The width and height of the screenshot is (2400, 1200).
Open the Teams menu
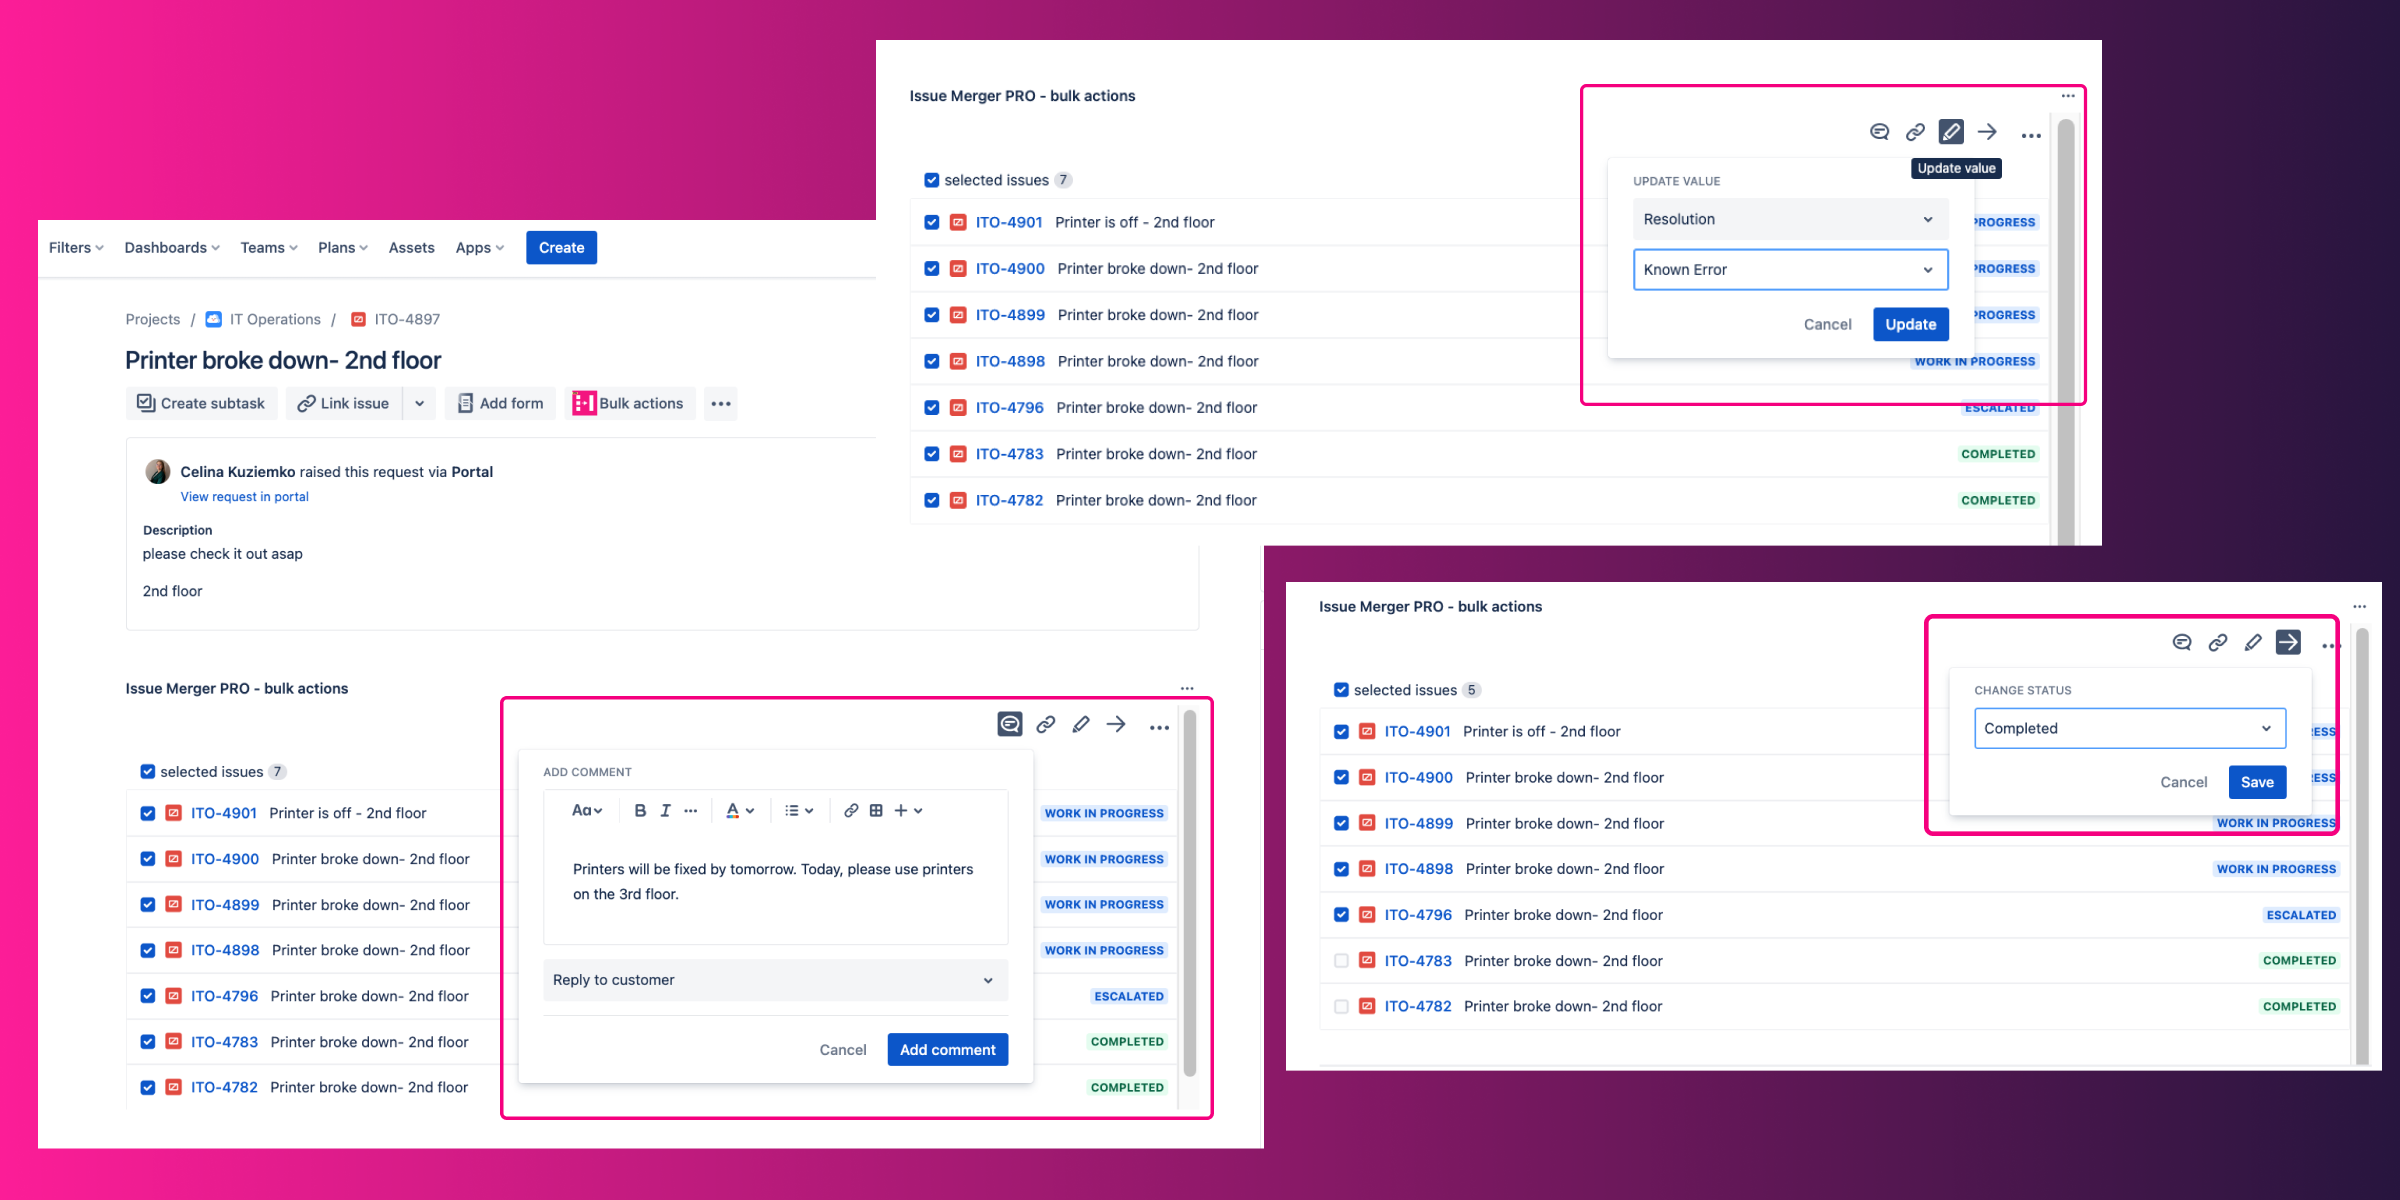[x=267, y=247]
